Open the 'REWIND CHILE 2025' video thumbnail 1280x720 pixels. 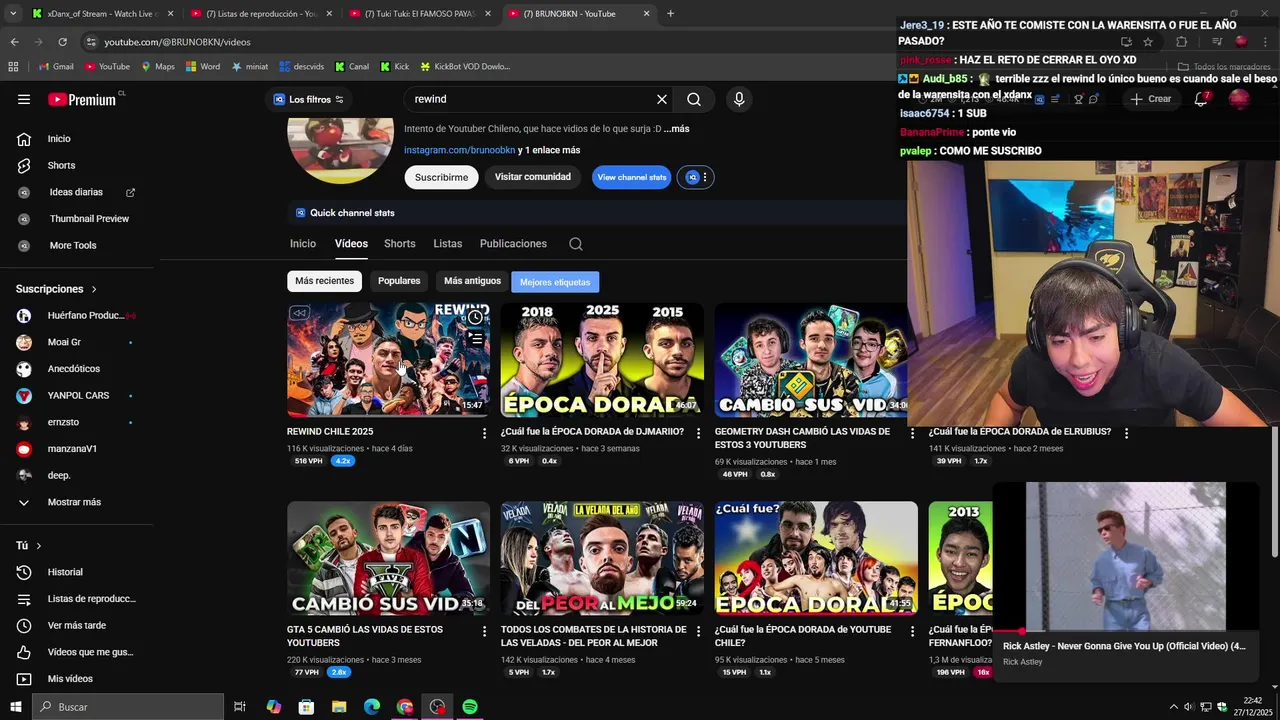point(388,360)
